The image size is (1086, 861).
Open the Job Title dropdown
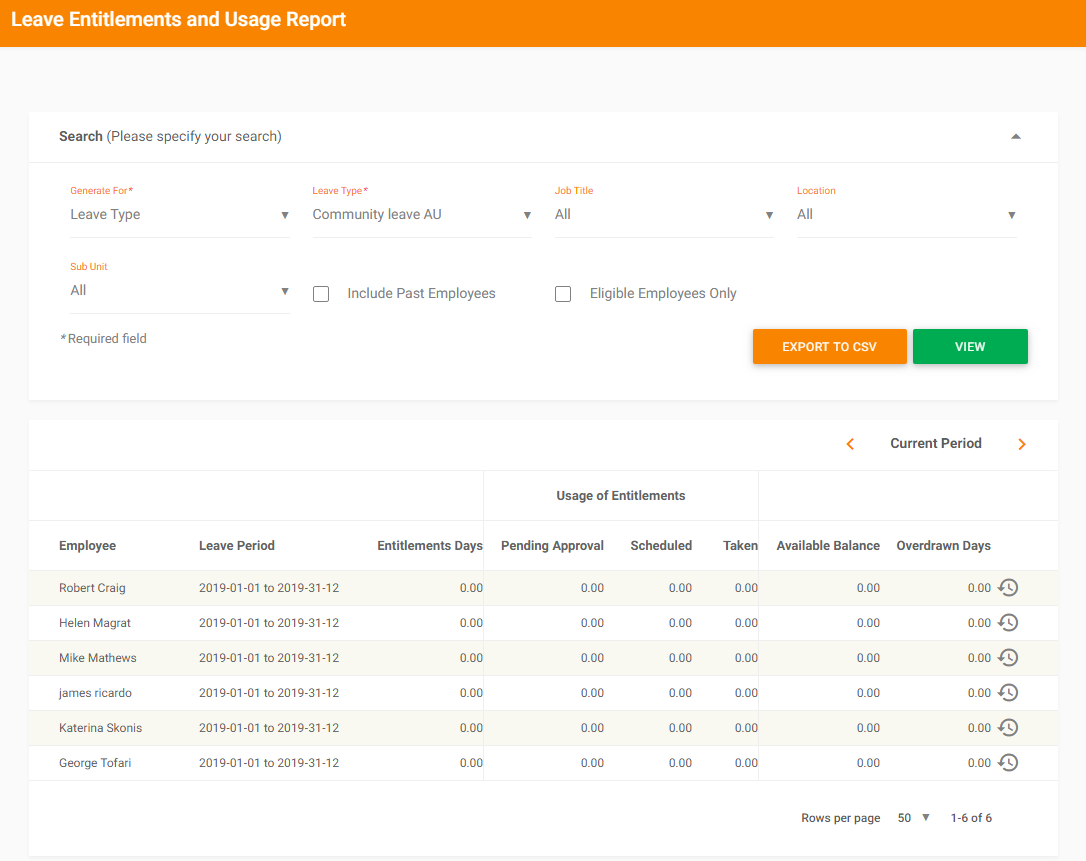pyautogui.click(x=664, y=215)
